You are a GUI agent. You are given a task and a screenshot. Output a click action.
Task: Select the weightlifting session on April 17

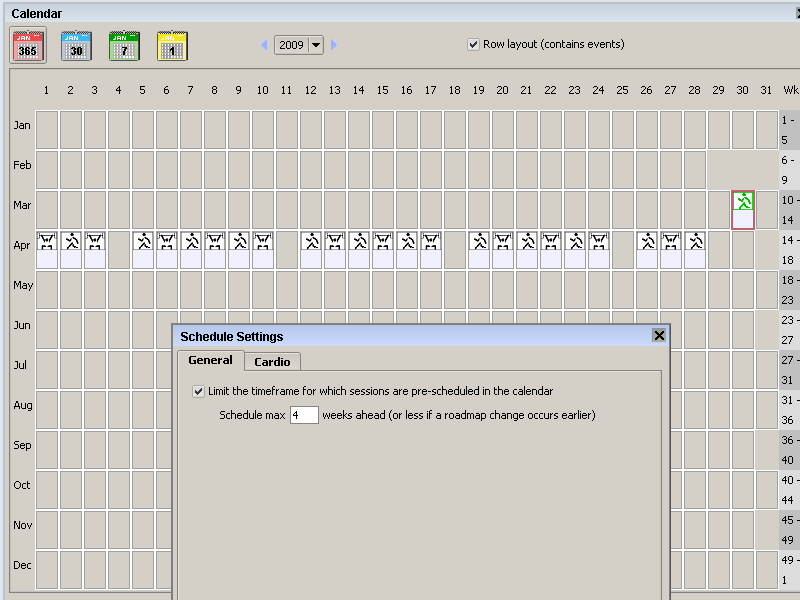(431, 242)
